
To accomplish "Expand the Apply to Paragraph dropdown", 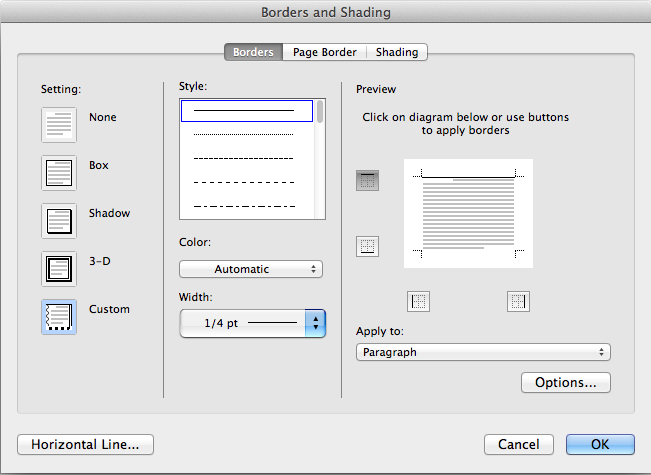I will pos(483,352).
